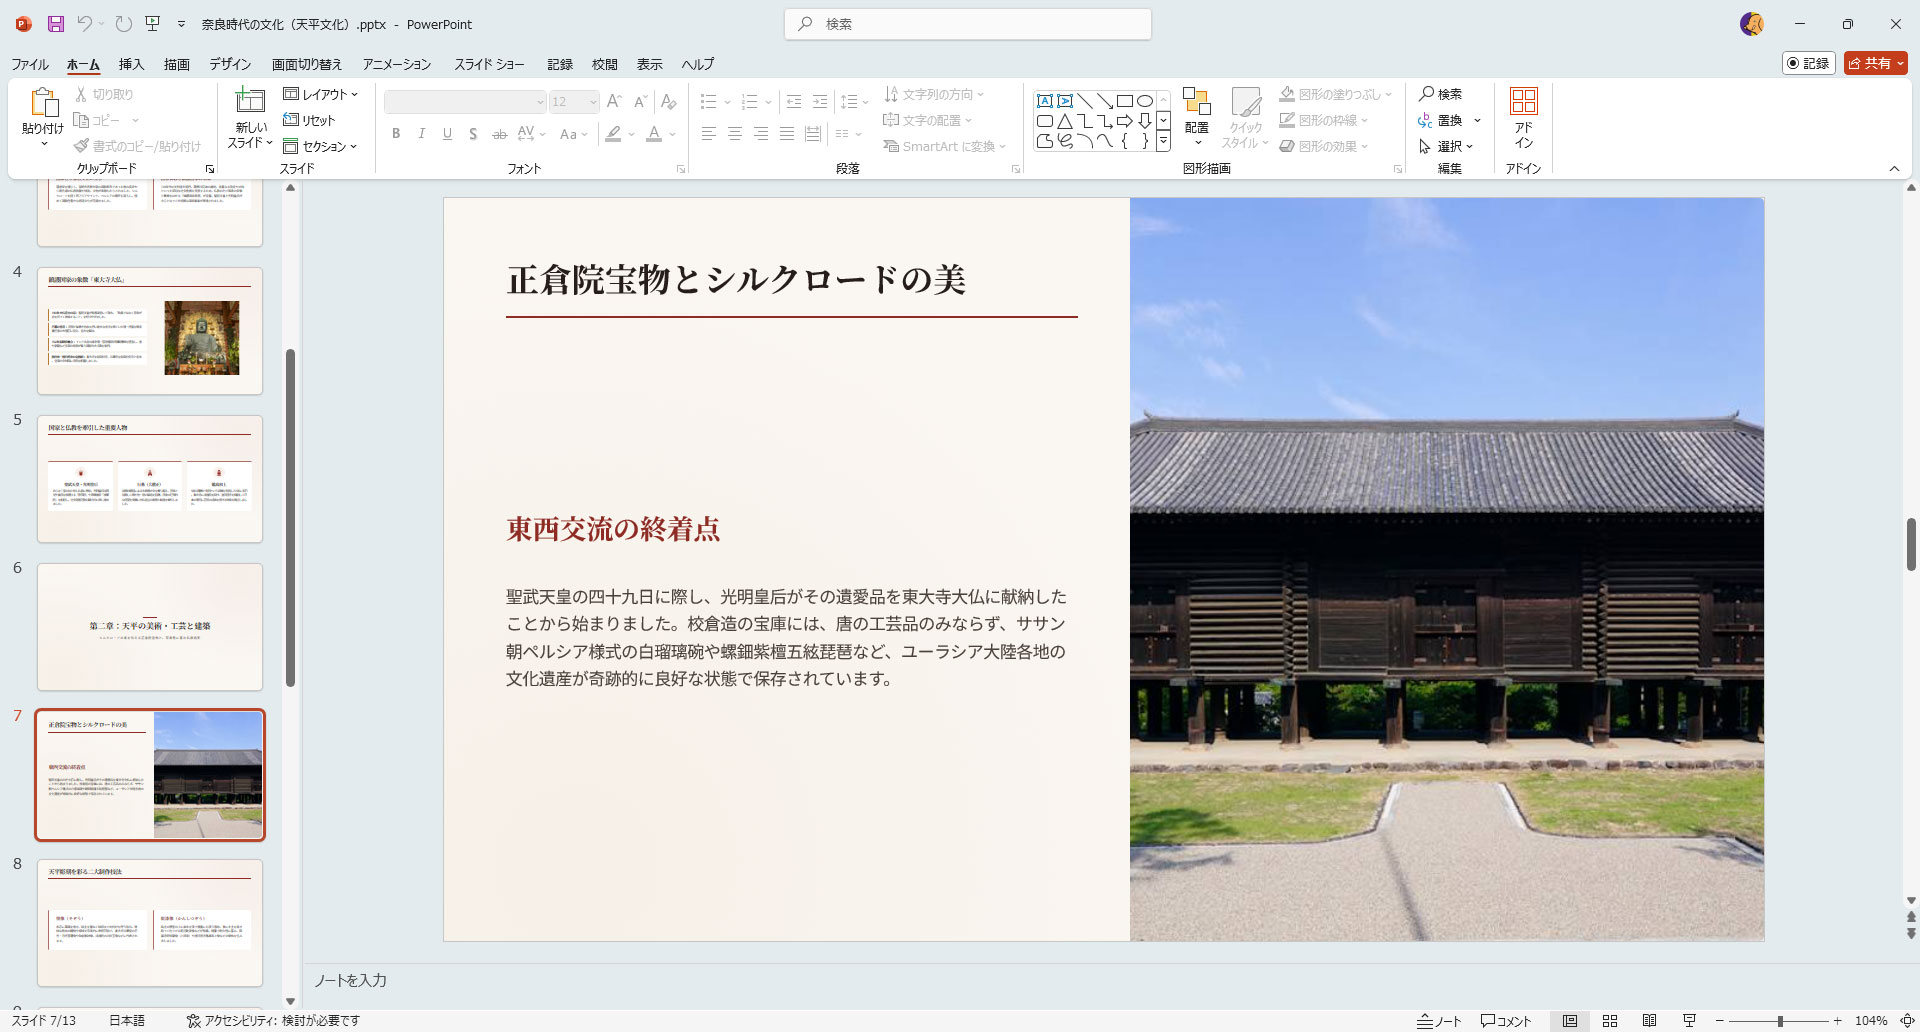This screenshot has height=1032, width=1920.
Task: Open the セクション dropdown
Action: [x=320, y=146]
